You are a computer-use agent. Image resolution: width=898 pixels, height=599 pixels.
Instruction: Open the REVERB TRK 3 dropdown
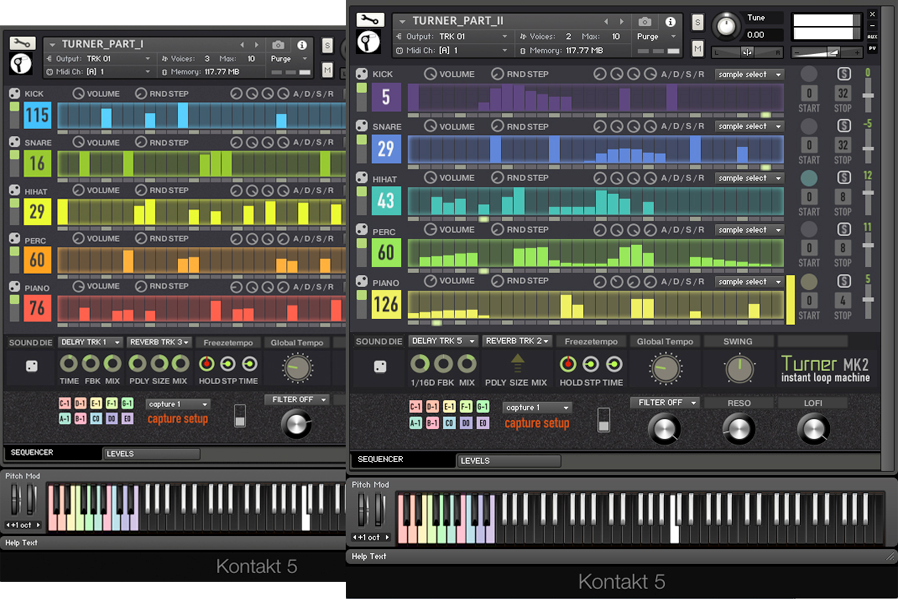click(x=158, y=342)
